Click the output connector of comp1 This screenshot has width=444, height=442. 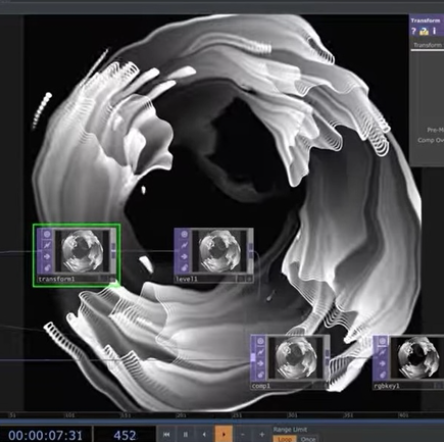[x=327, y=358]
